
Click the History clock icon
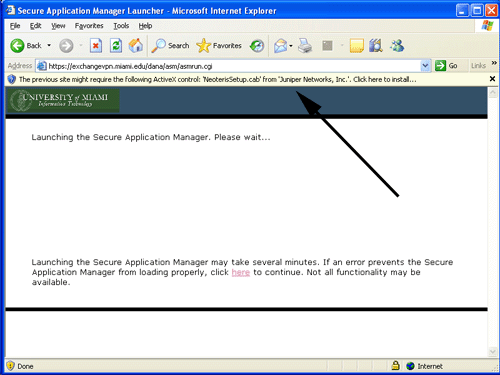coord(257,46)
